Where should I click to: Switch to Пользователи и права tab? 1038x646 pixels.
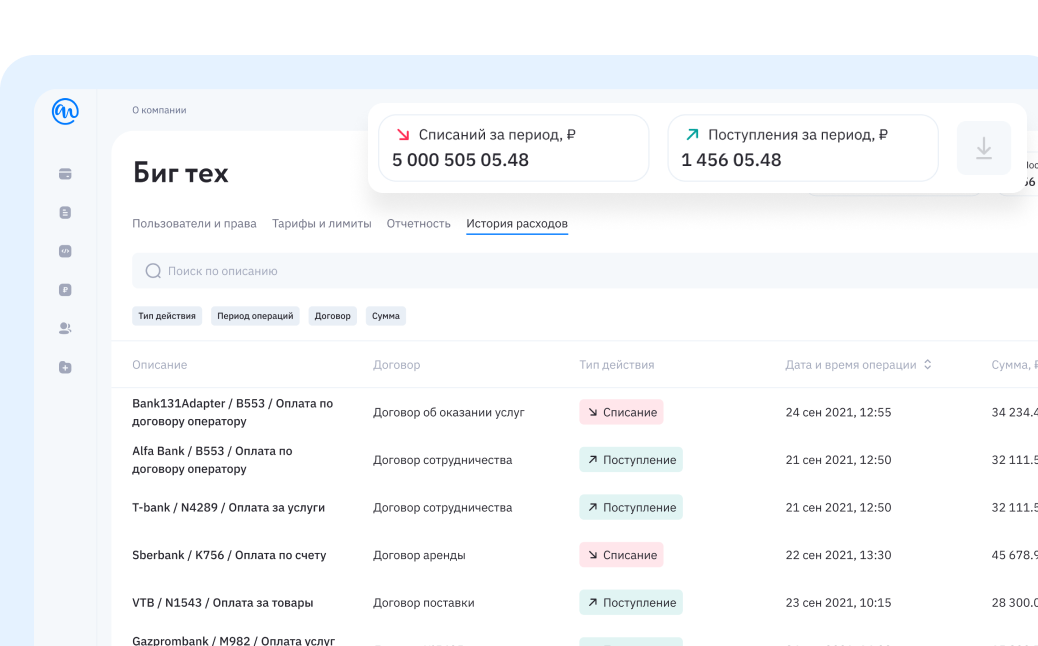click(194, 224)
